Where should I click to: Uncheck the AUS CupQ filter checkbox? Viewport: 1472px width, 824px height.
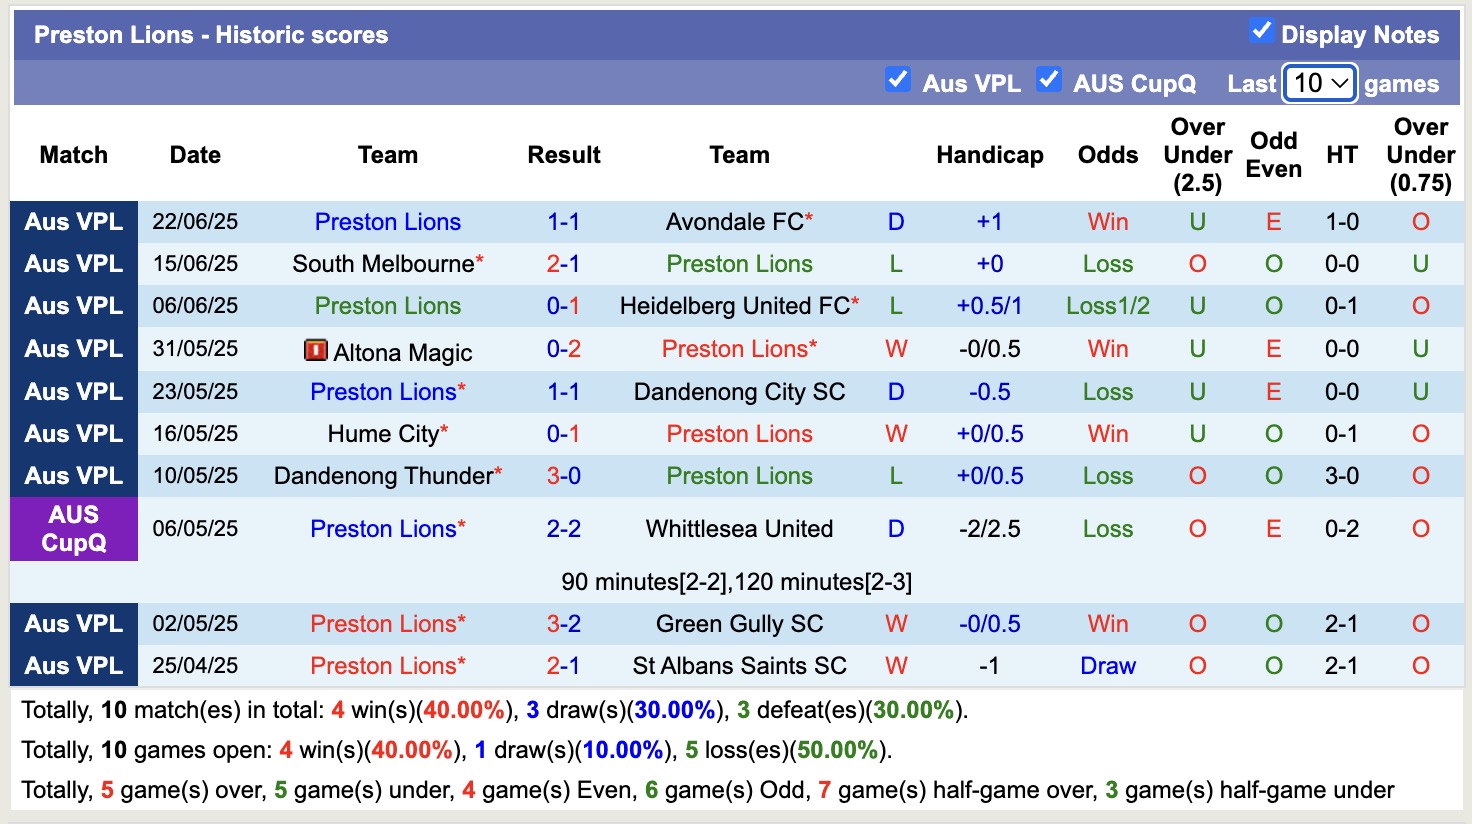pos(1048,80)
